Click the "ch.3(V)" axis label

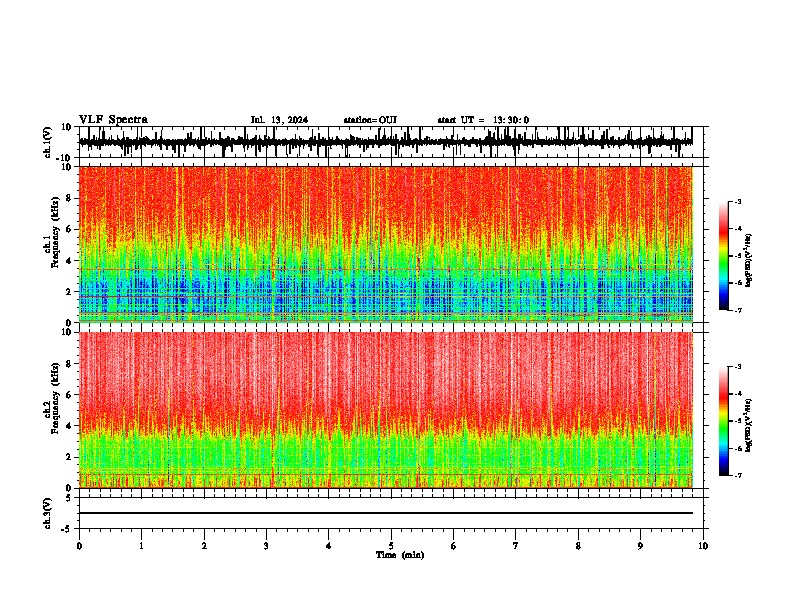[x=48, y=513]
